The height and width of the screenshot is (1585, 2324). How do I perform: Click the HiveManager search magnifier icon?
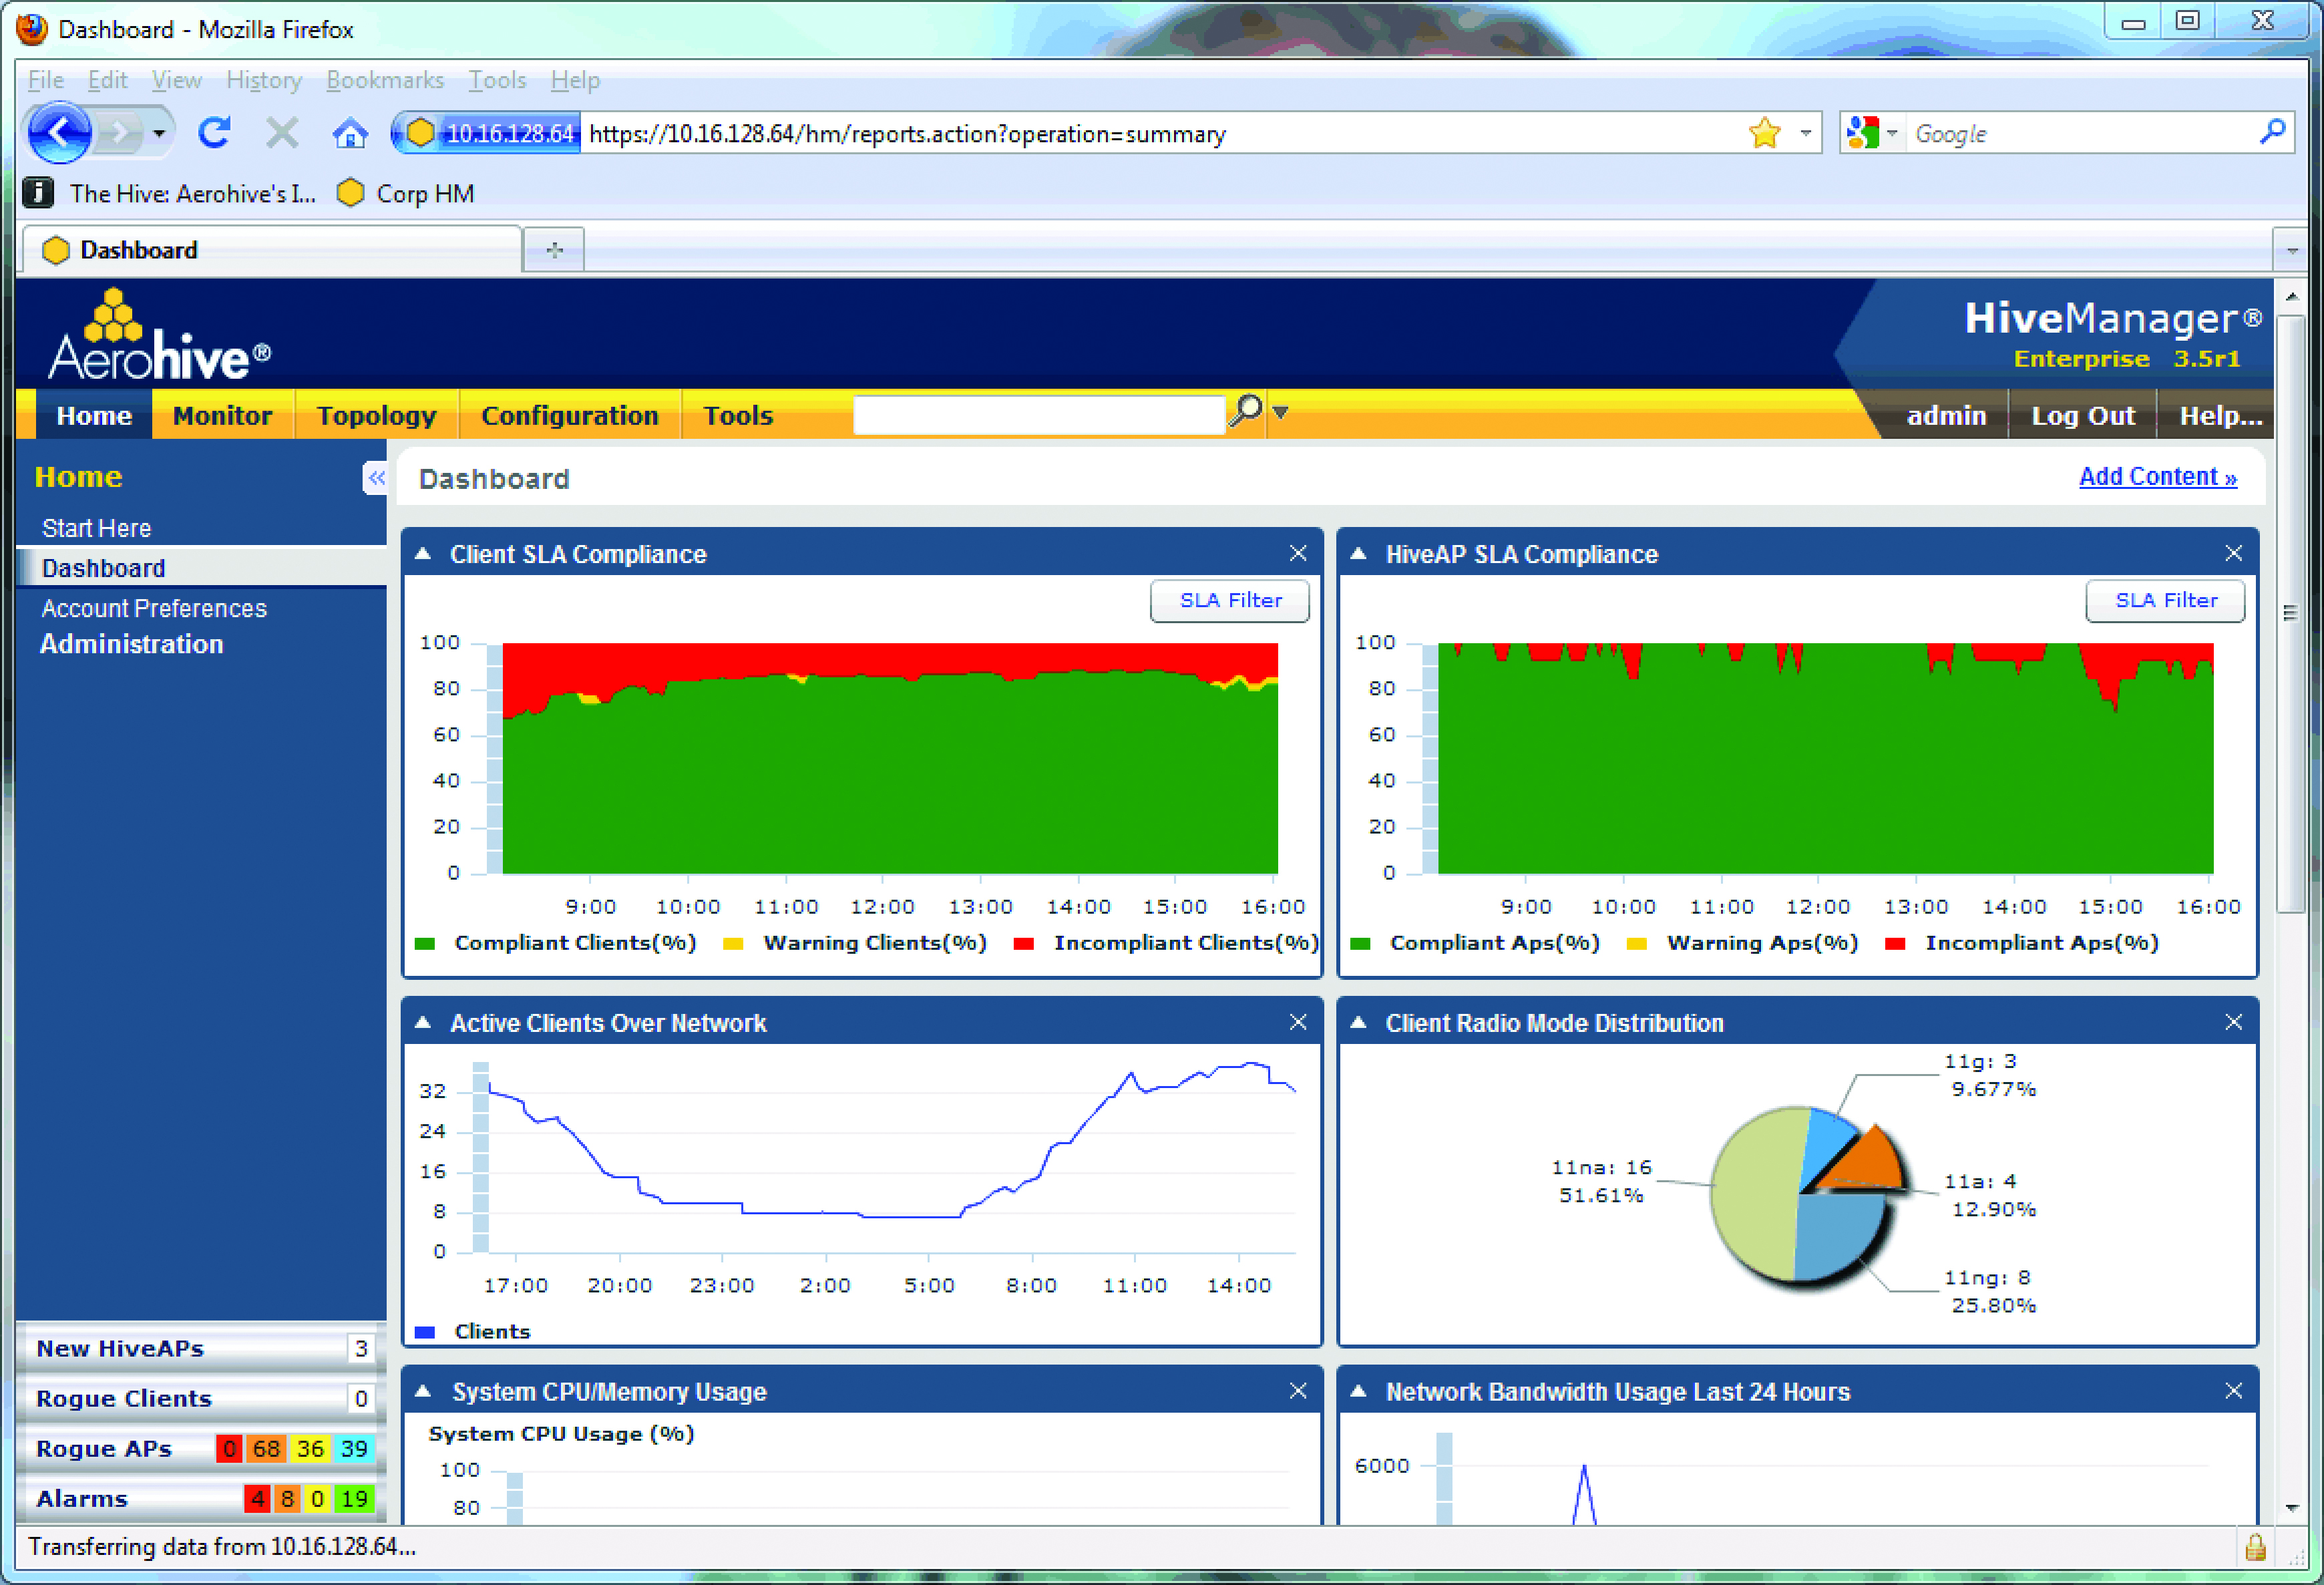pyautogui.click(x=1245, y=412)
